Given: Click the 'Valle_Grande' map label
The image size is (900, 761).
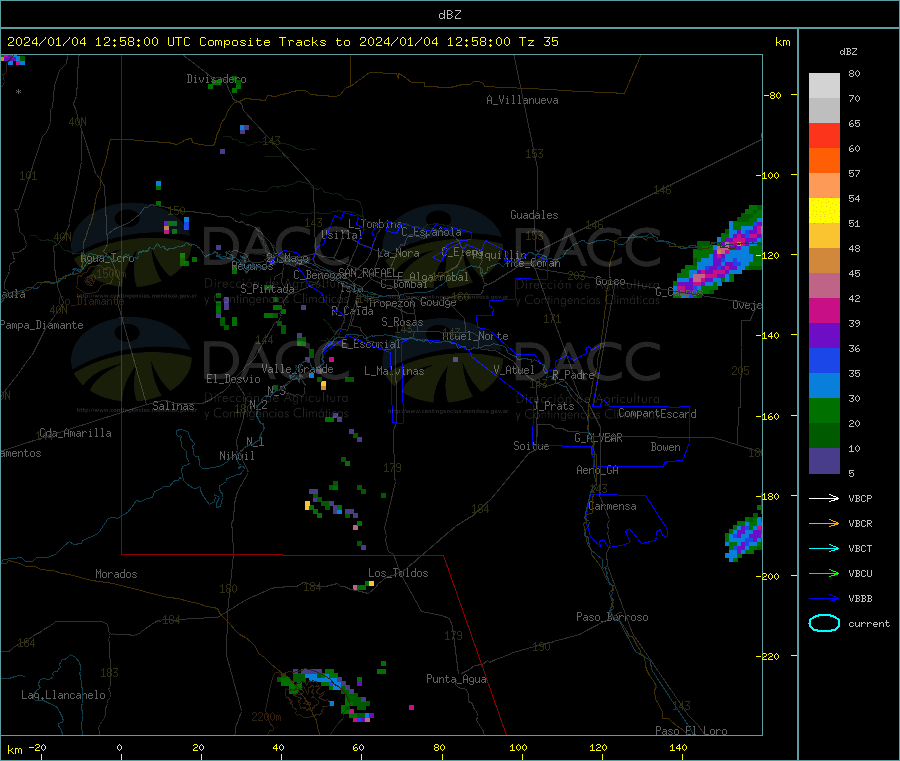Looking at the screenshot, I should [297, 369].
